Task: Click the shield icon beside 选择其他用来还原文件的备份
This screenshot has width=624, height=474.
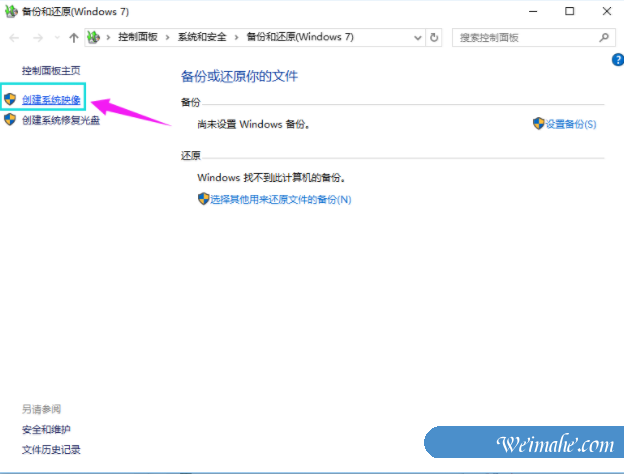Action: 203,199
